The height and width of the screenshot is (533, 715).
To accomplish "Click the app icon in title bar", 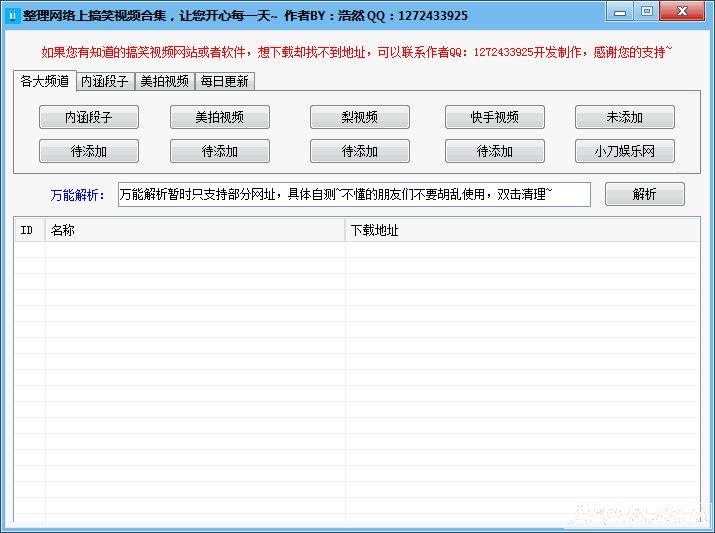I will pyautogui.click(x=13, y=15).
